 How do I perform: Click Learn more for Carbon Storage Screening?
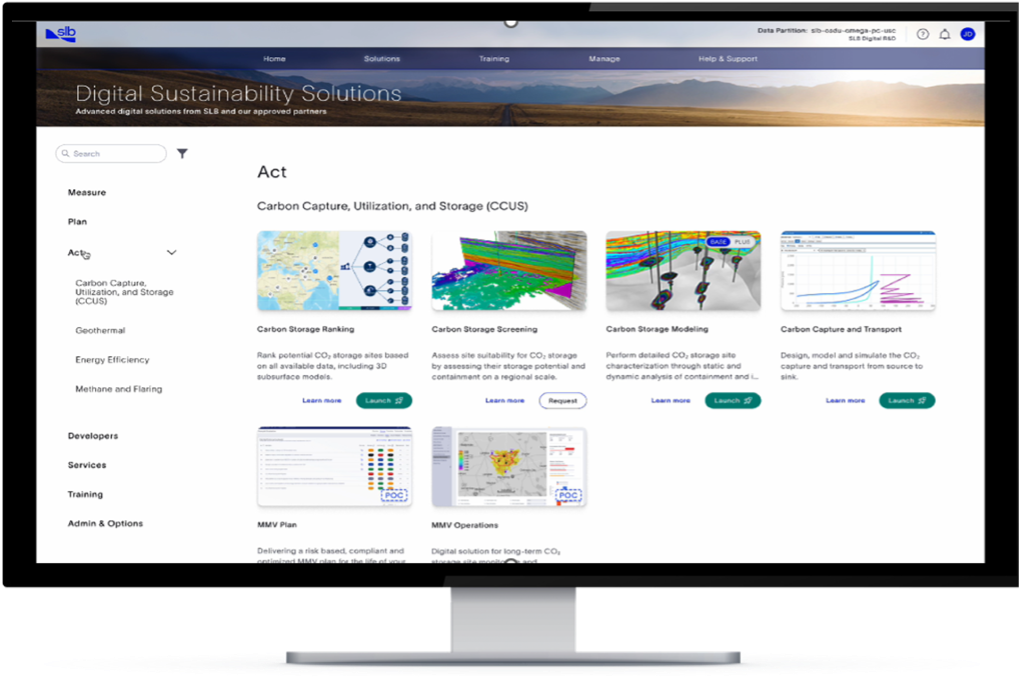(x=505, y=401)
